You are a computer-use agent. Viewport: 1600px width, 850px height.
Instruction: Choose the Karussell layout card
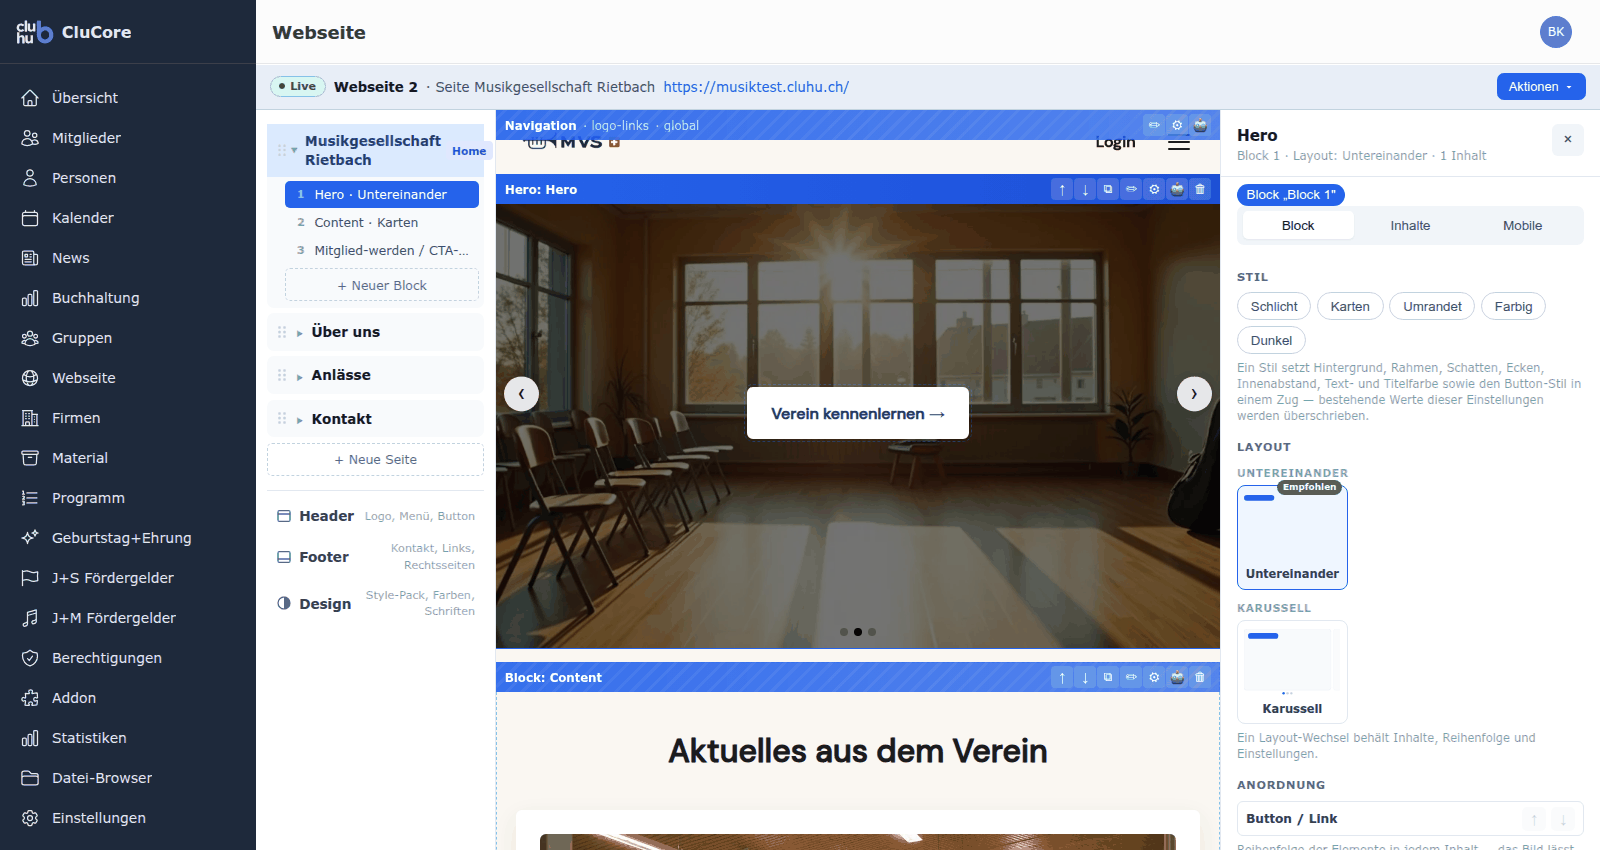tap(1292, 672)
